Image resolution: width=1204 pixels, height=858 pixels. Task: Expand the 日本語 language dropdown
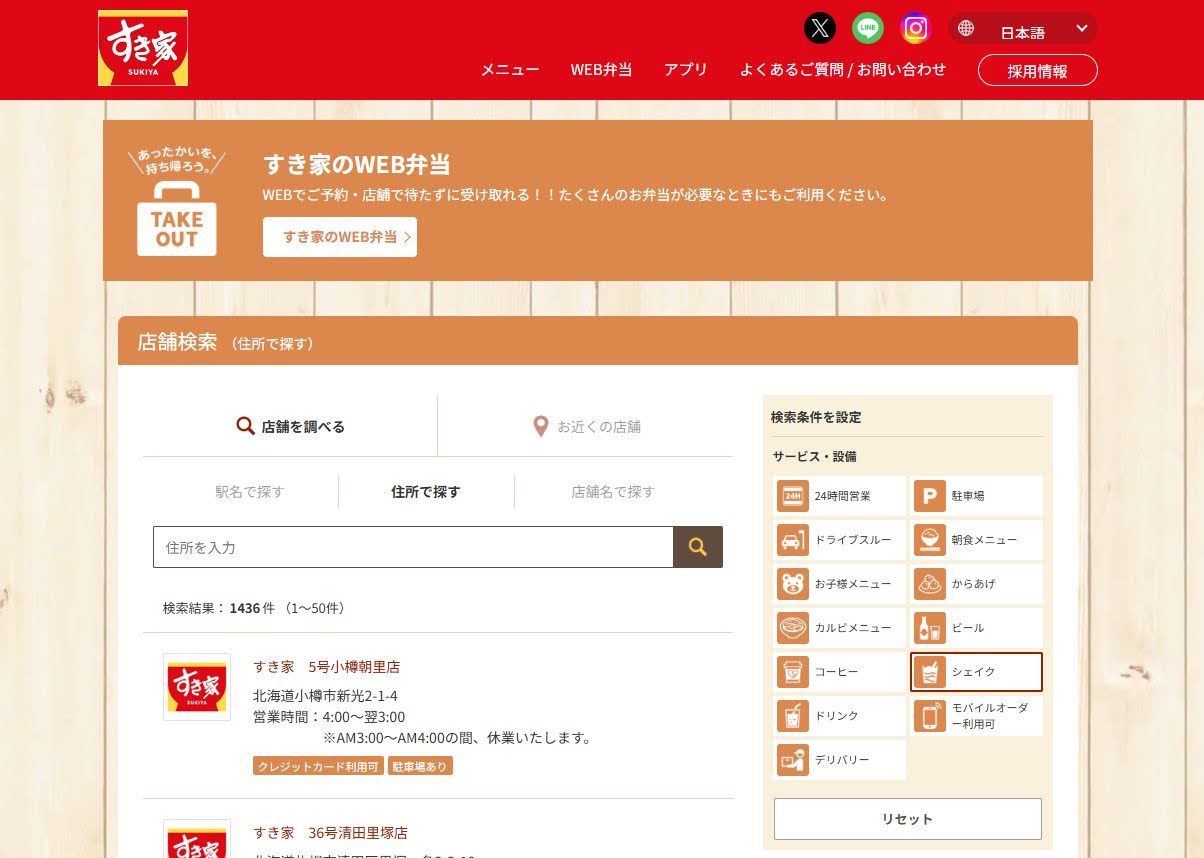[x=1023, y=29]
